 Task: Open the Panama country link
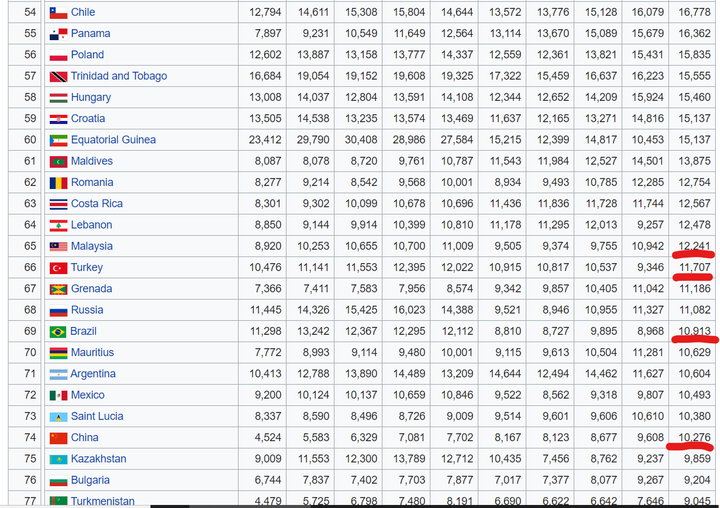pos(90,34)
